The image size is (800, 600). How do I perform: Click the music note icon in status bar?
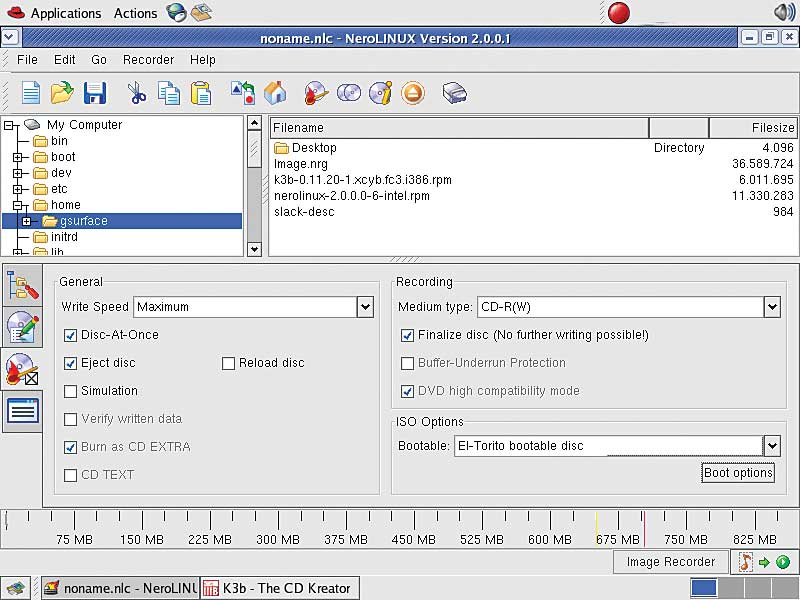pos(745,562)
